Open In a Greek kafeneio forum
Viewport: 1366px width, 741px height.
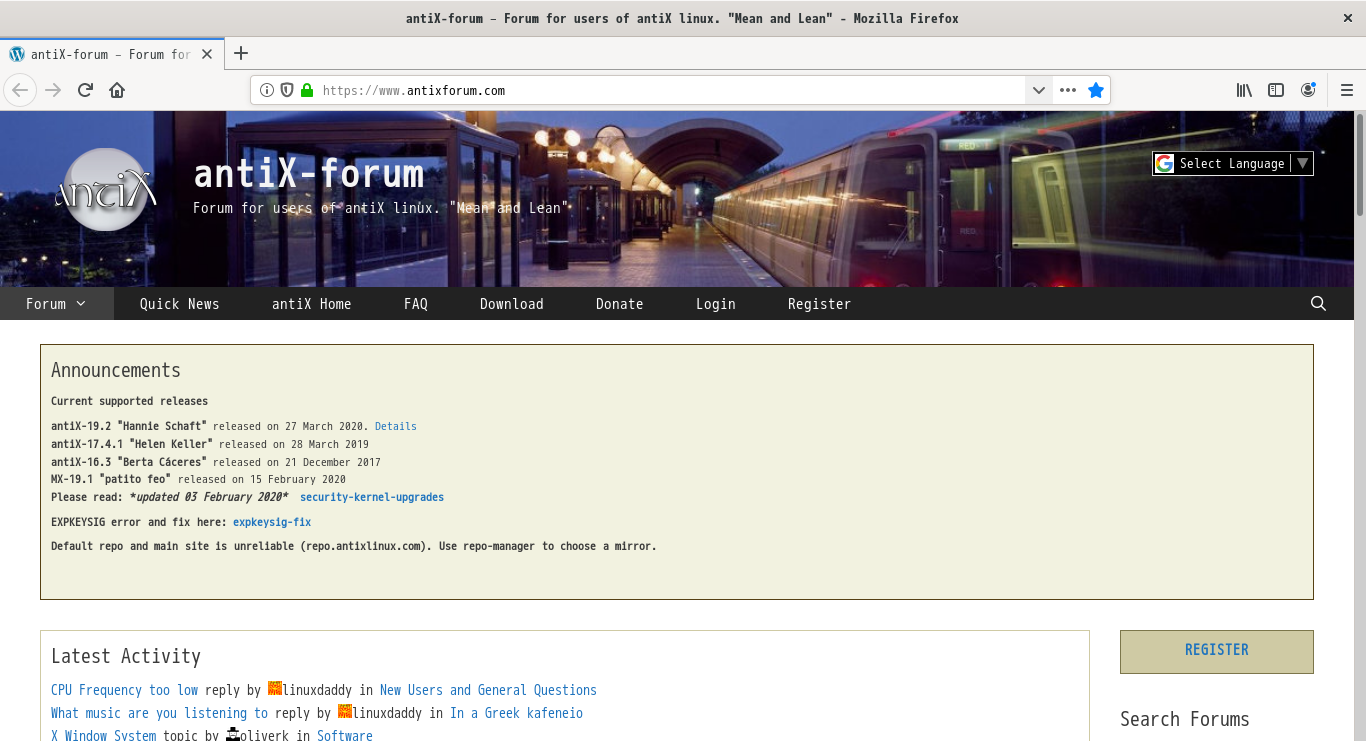516,713
